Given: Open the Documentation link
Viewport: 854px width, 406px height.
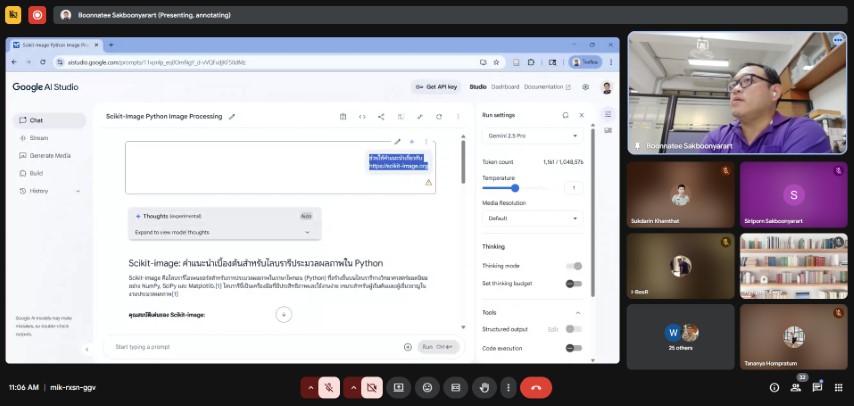Looking at the screenshot, I should tap(546, 87).
